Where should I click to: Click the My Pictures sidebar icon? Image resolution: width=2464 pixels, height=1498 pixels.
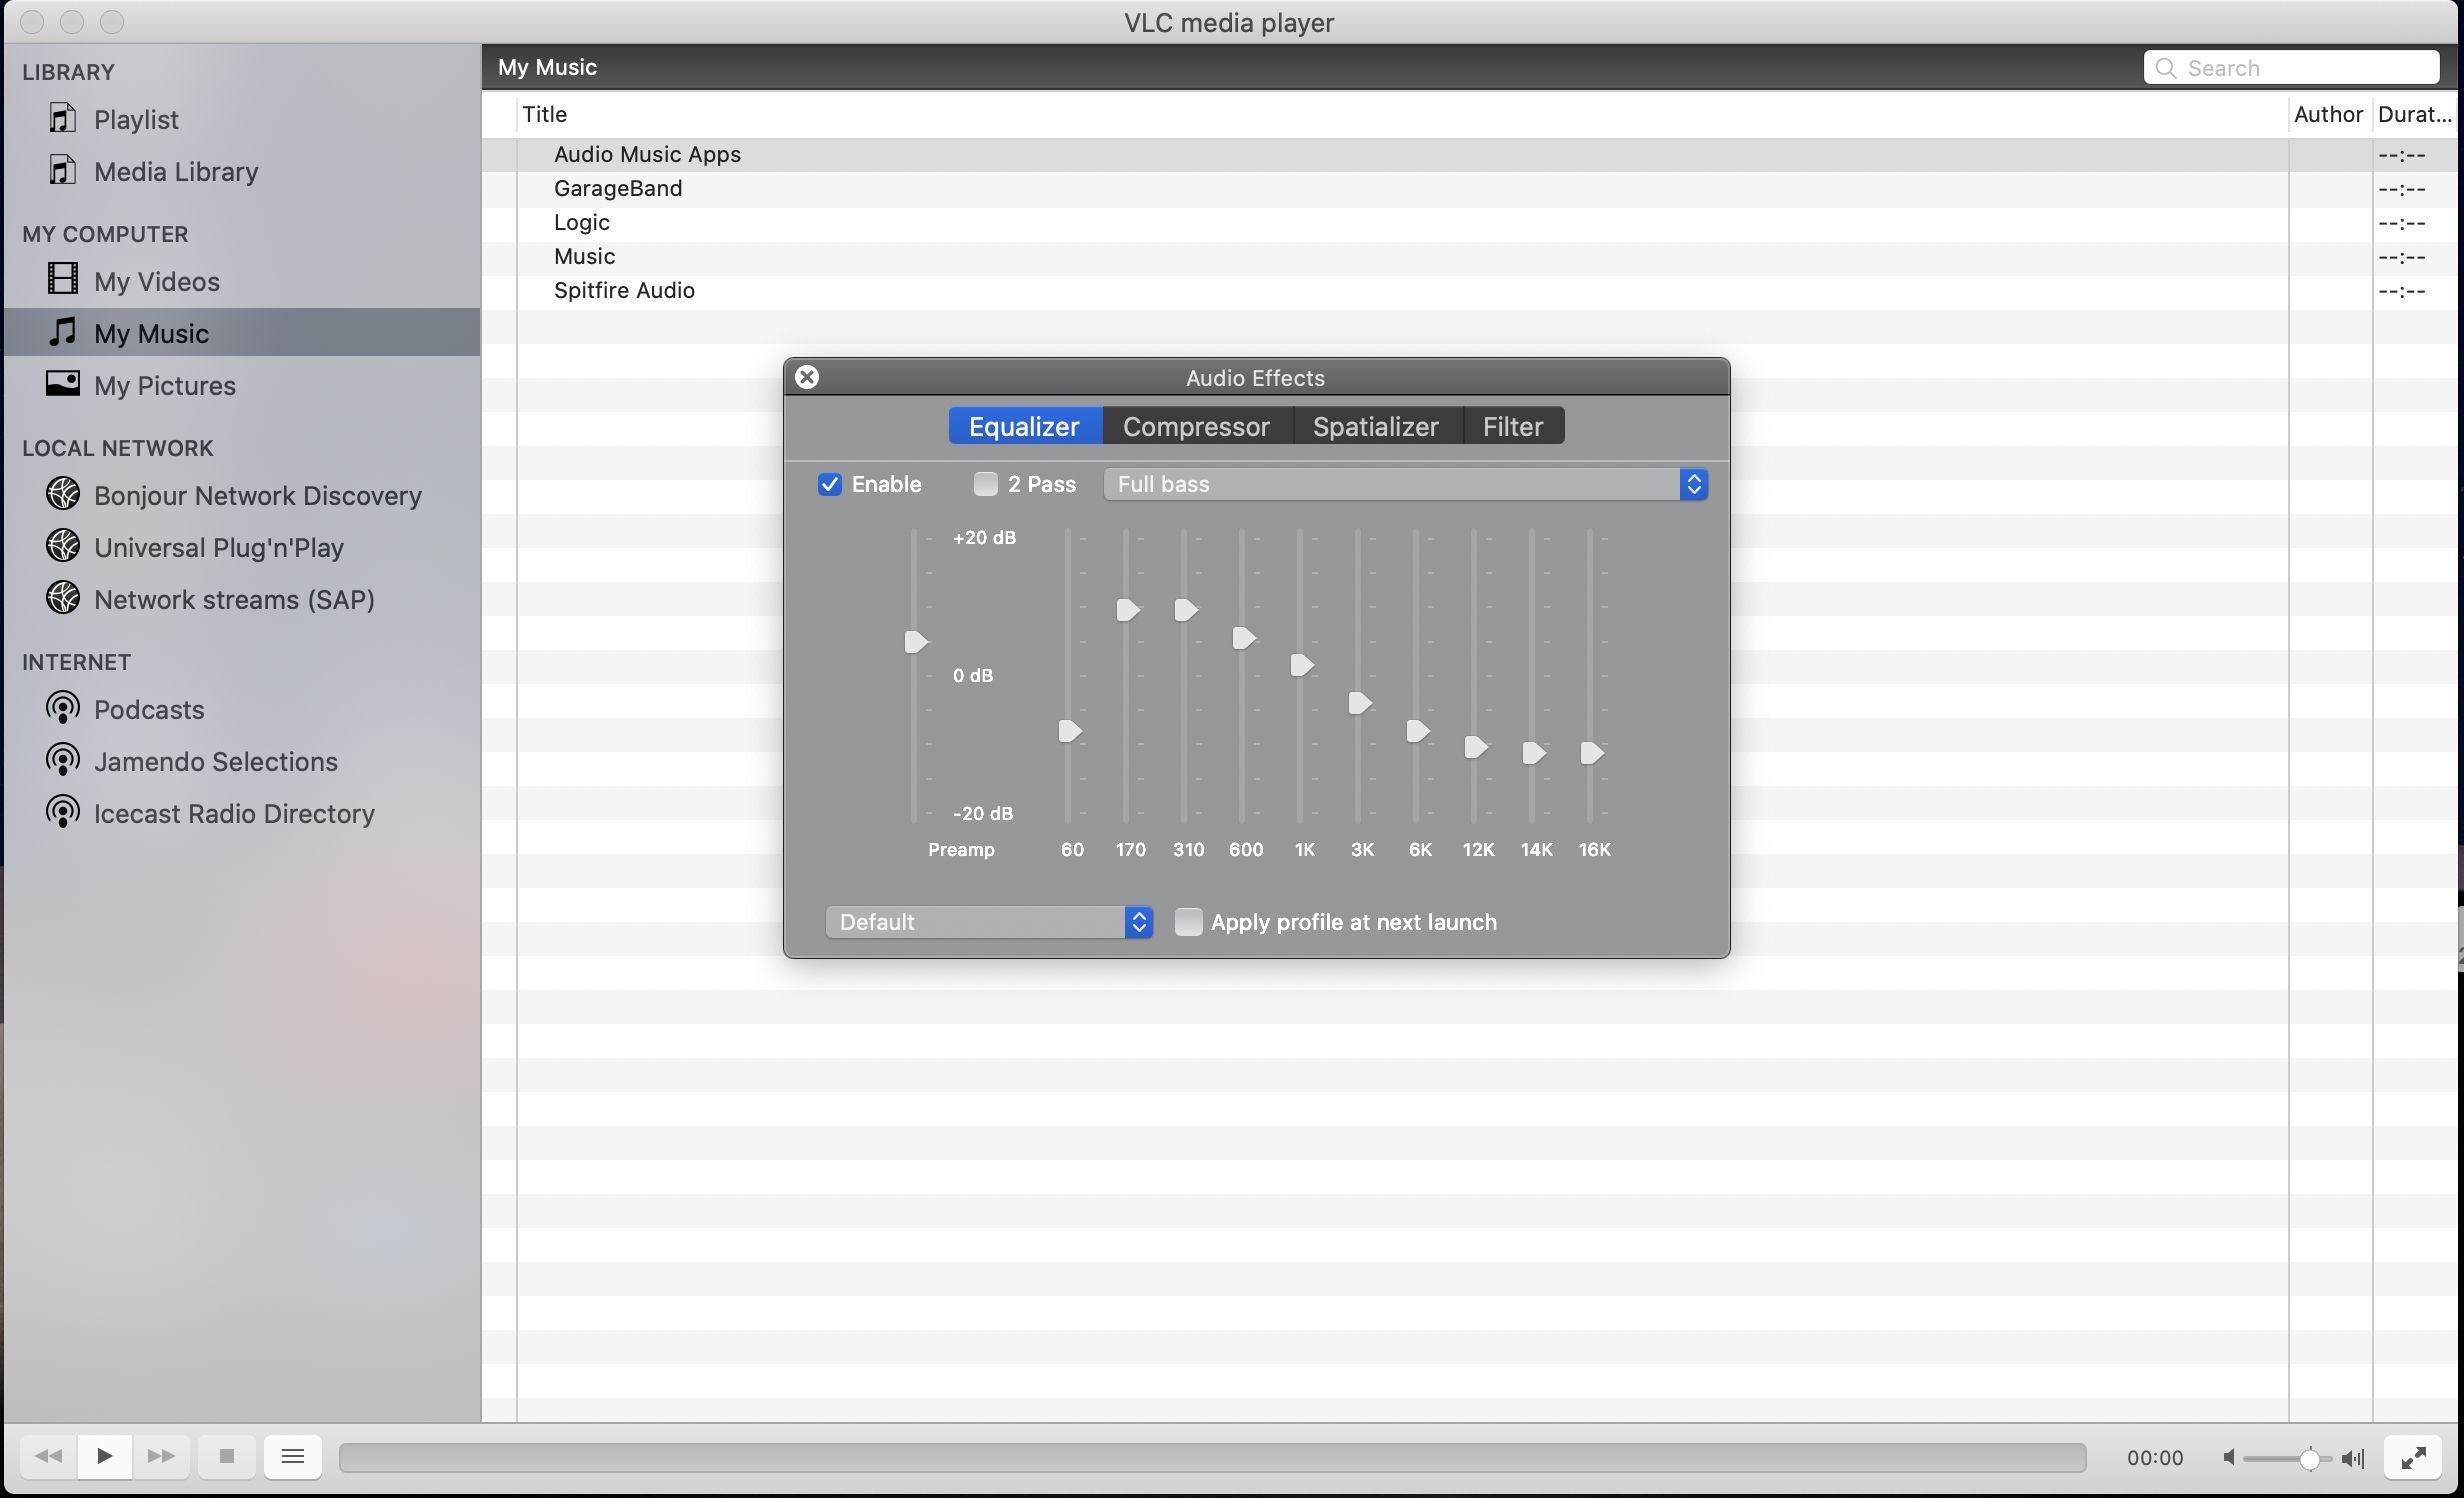(63, 384)
